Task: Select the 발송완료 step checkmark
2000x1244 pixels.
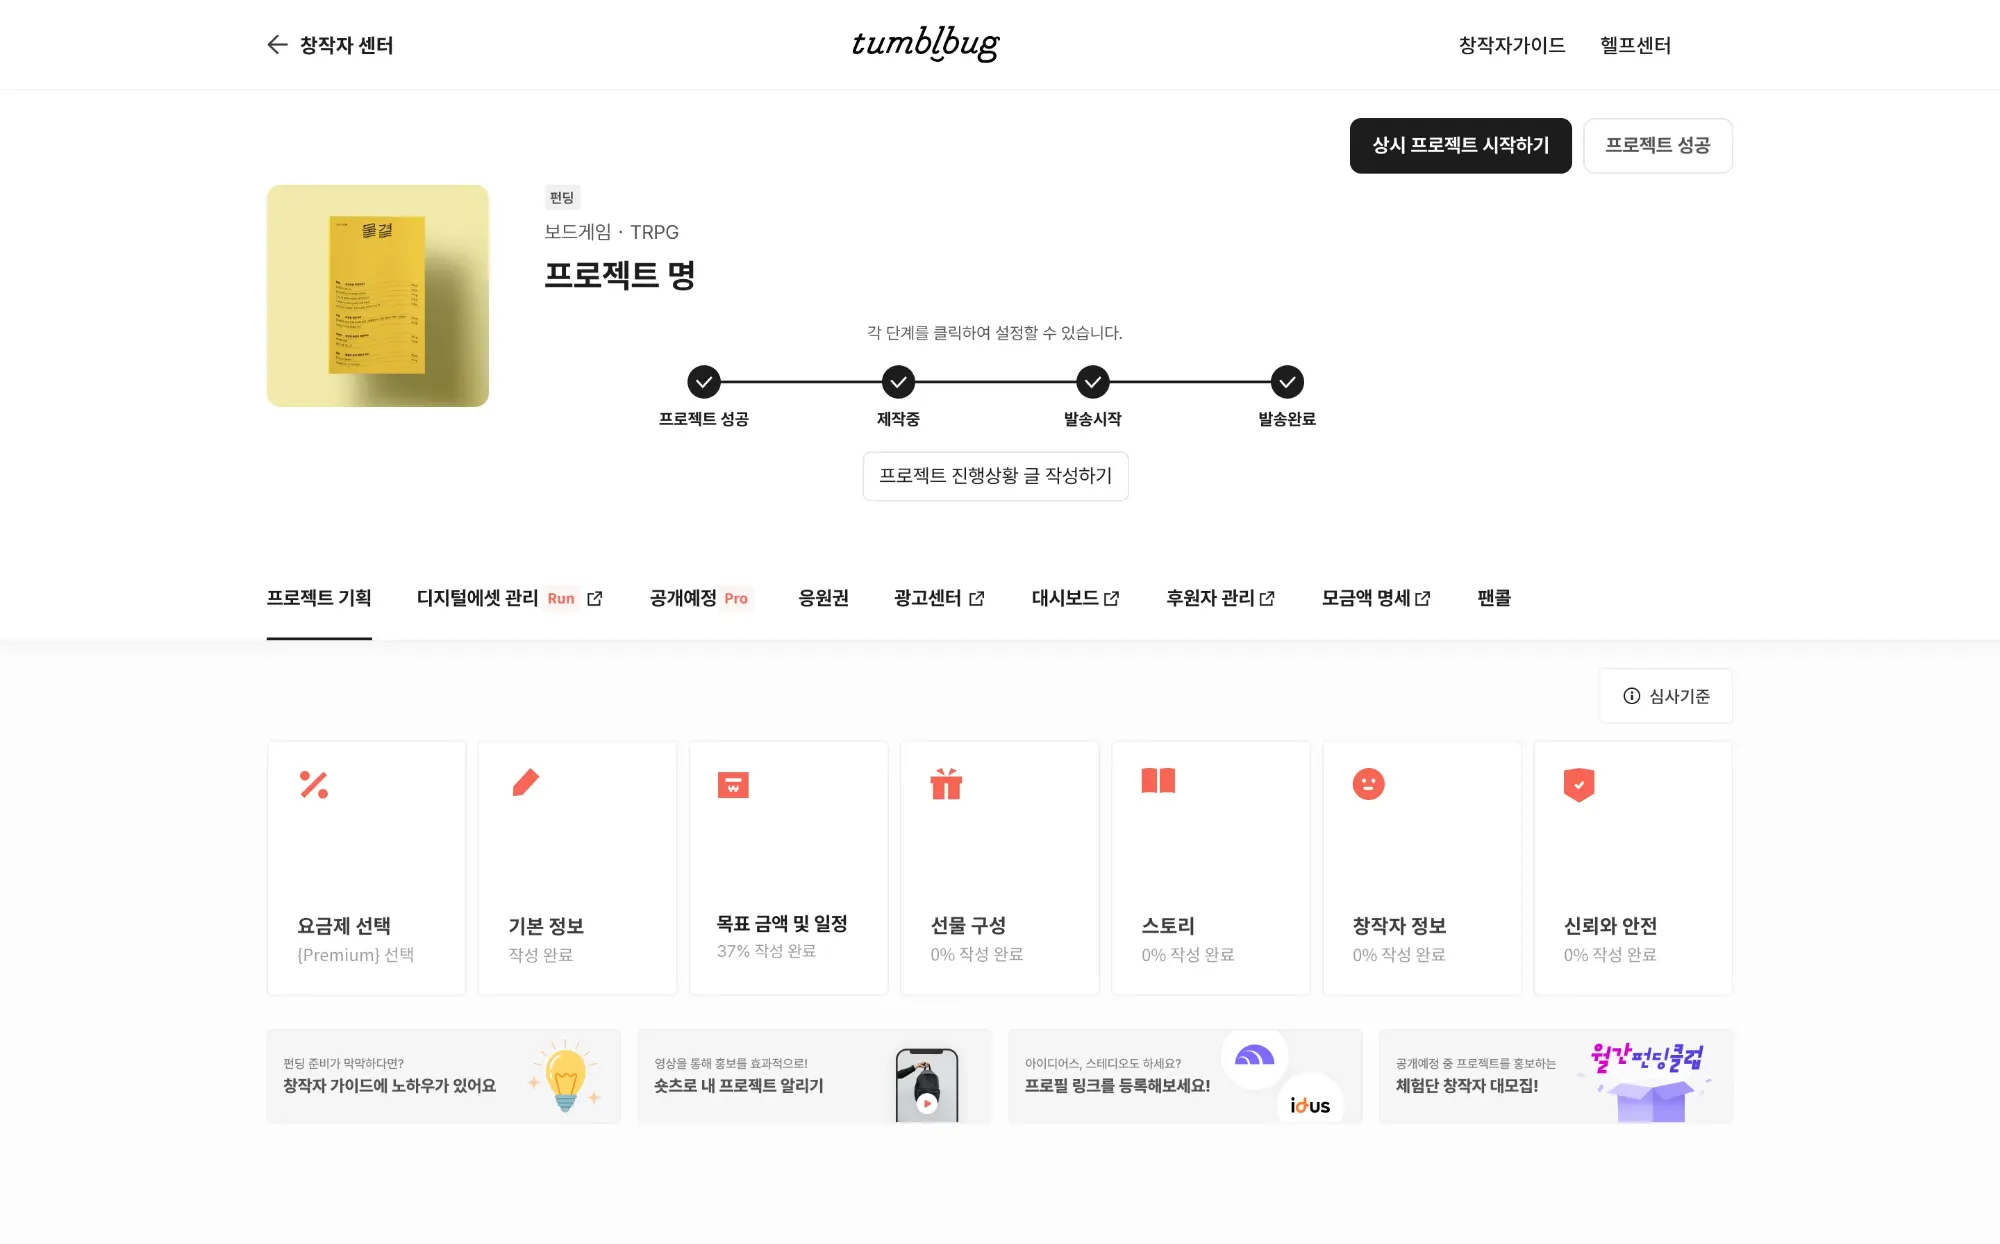Action: pyautogui.click(x=1287, y=382)
